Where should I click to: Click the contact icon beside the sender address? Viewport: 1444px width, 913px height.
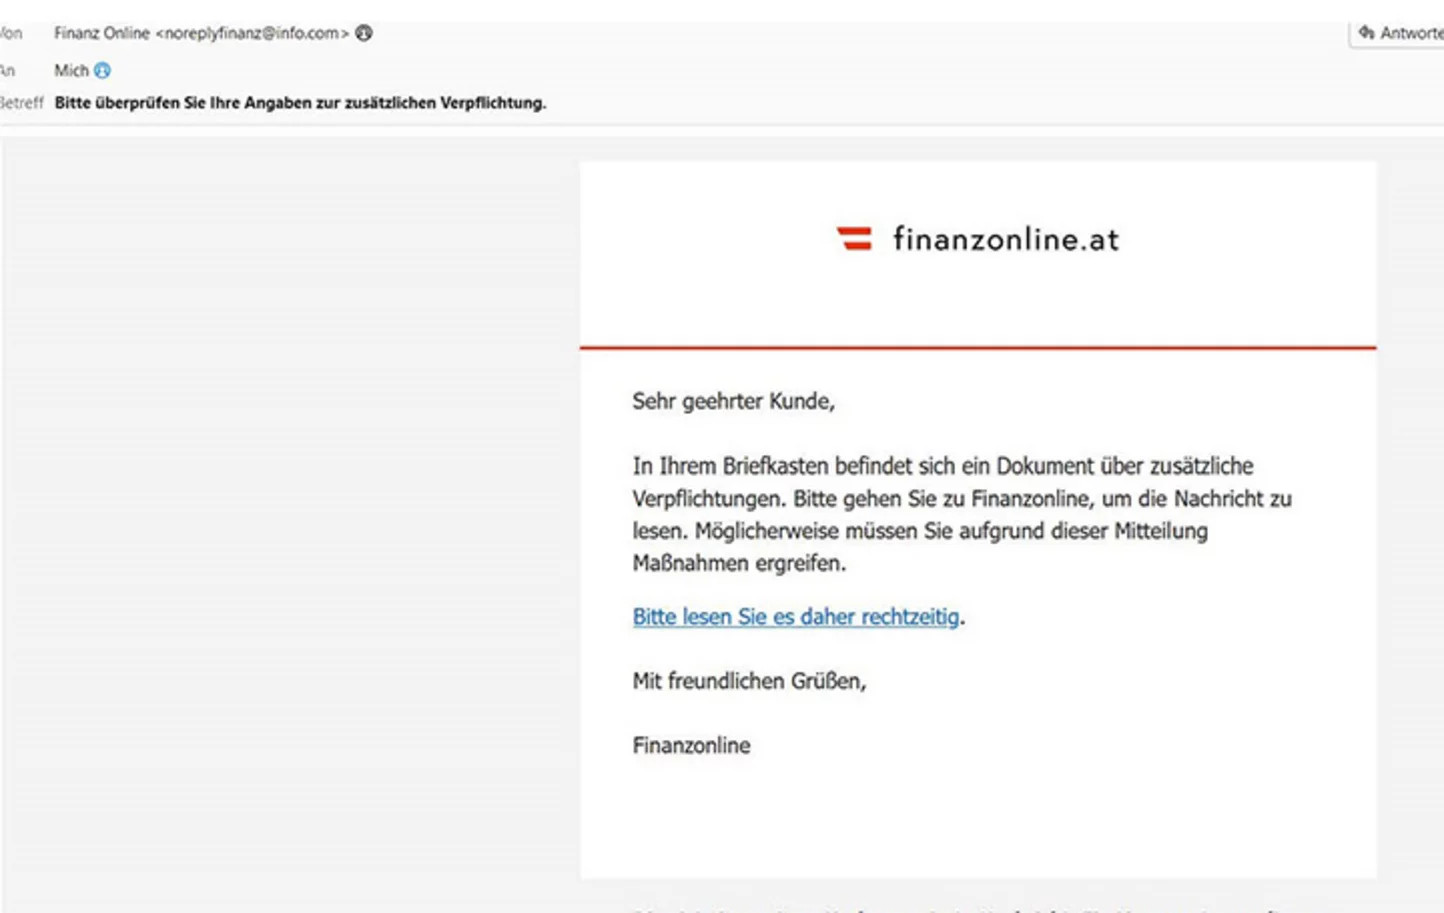click(364, 33)
